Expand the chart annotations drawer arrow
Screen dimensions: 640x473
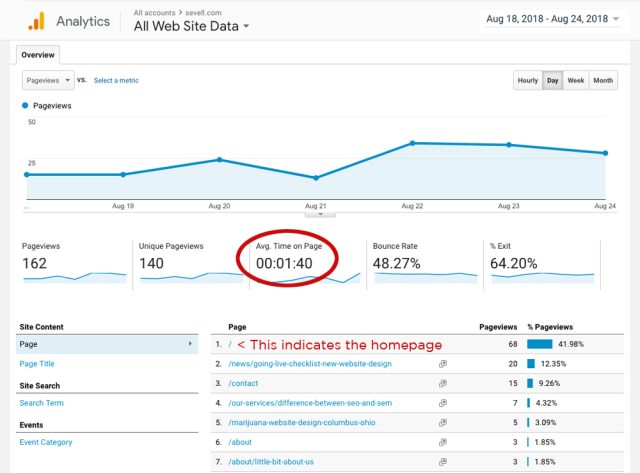(x=320, y=214)
